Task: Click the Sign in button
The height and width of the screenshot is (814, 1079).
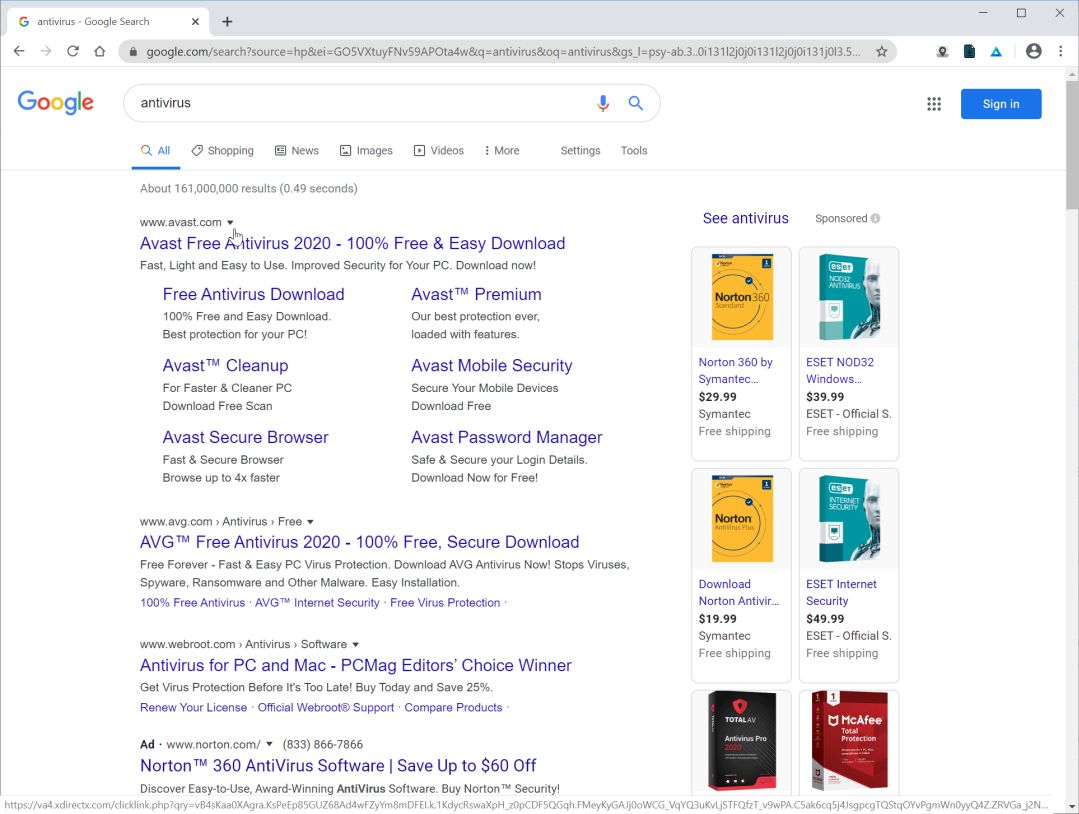Action: [x=1001, y=104]
